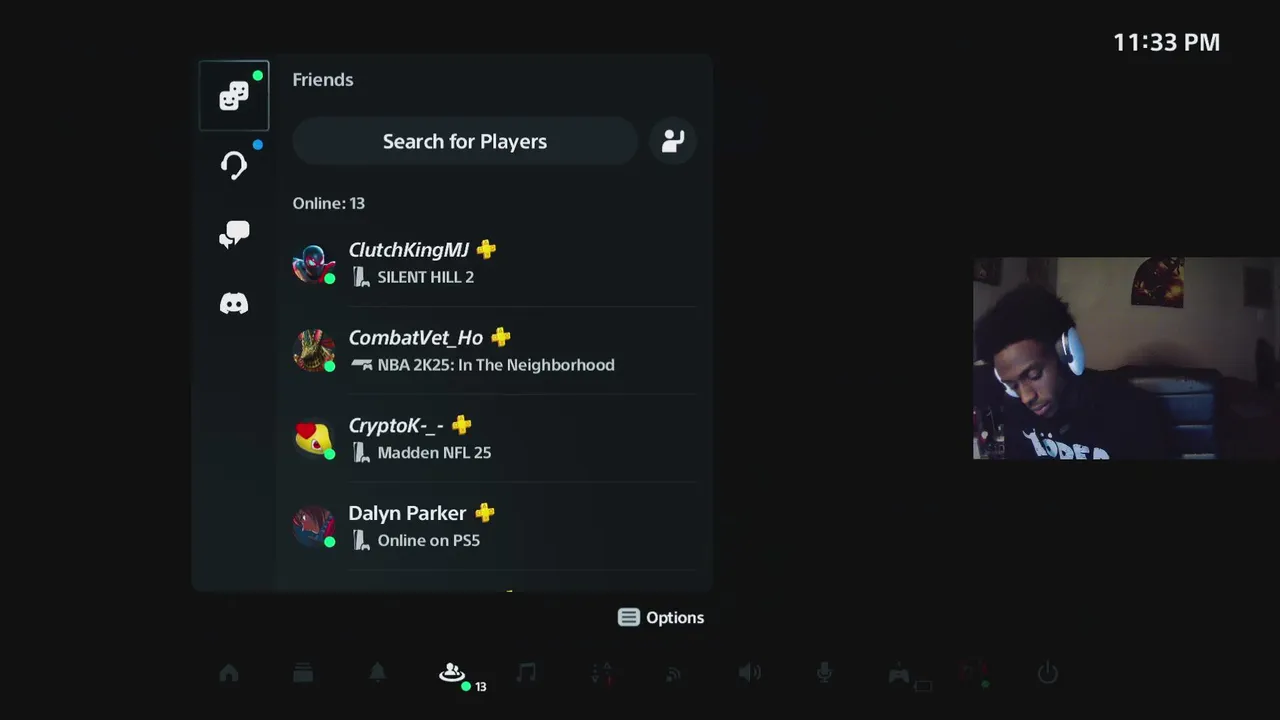The height and width of the screenshot is (720, 1280).
Task: Select Game Base friends icon showing 13
Action: 453,674
